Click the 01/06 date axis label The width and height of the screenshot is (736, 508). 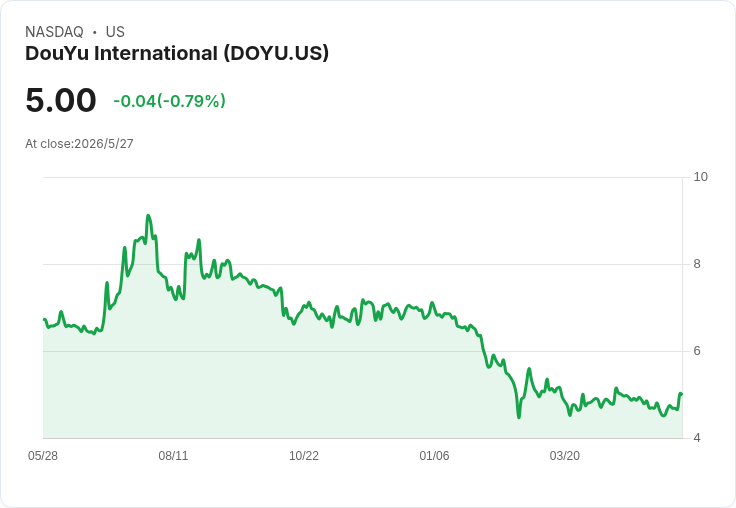pos(434,456)
